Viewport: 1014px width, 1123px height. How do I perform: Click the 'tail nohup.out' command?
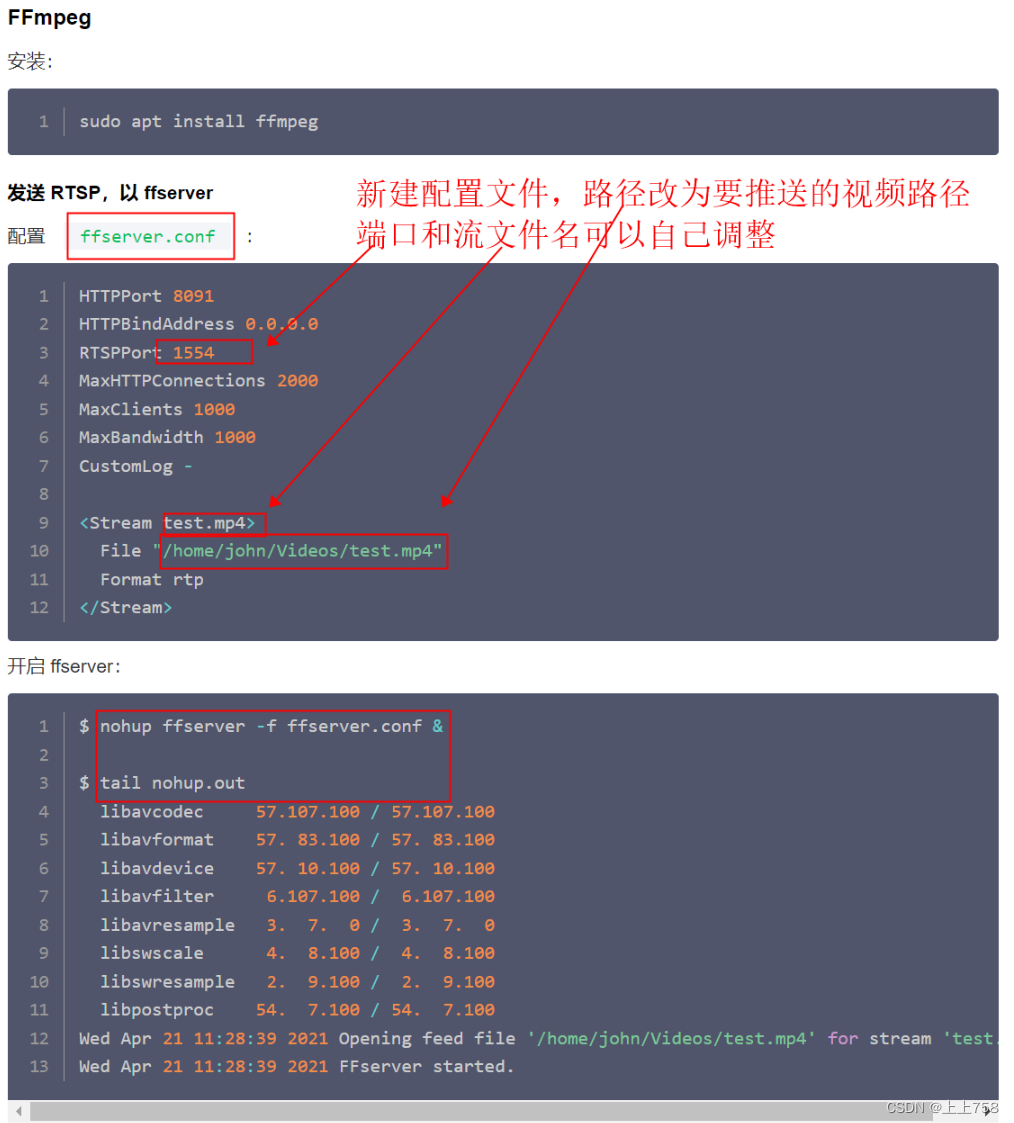pyautogui.click(x=172, y=783)
